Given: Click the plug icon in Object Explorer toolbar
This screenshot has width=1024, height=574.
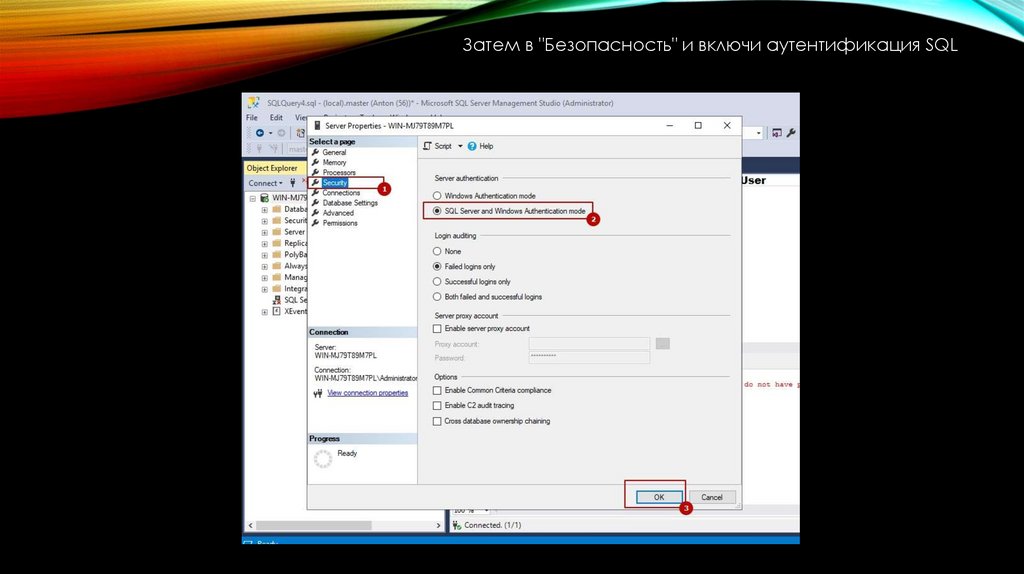Looking at the screenshot, I should (x=293, y=183).
